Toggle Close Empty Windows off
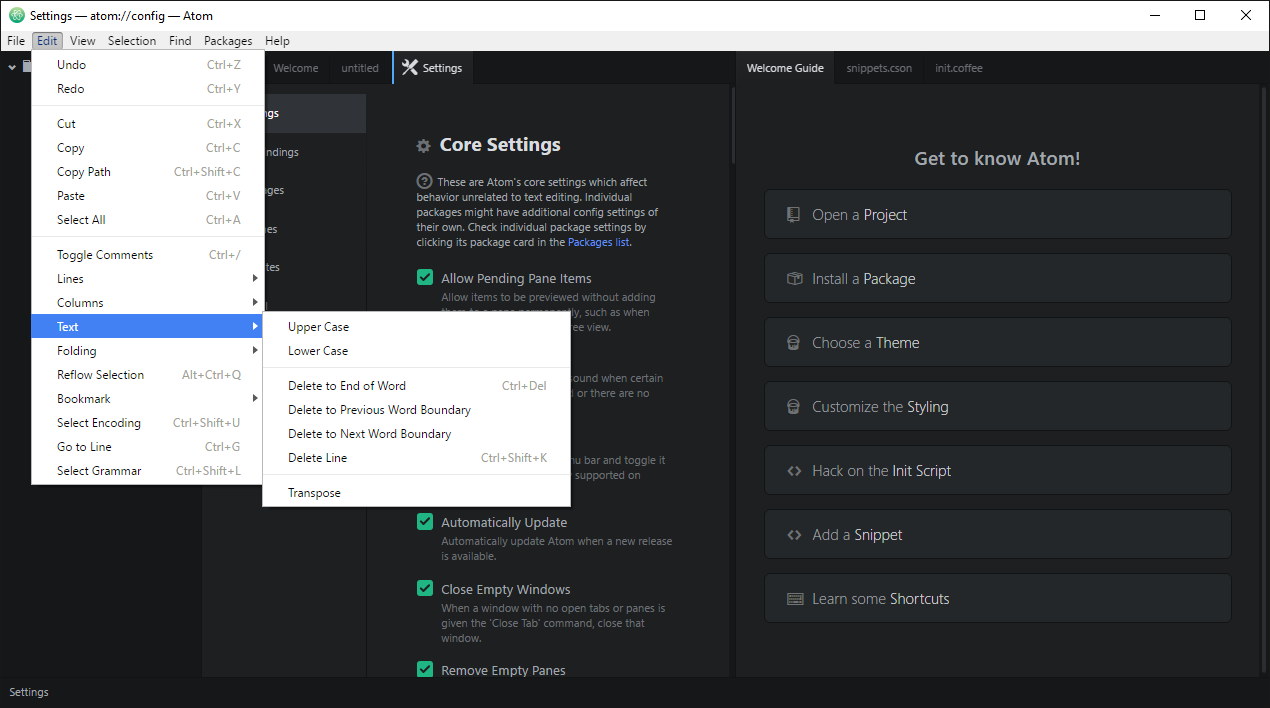The image size is (1270, 708). pyautogui.click(x=425, y=589)
